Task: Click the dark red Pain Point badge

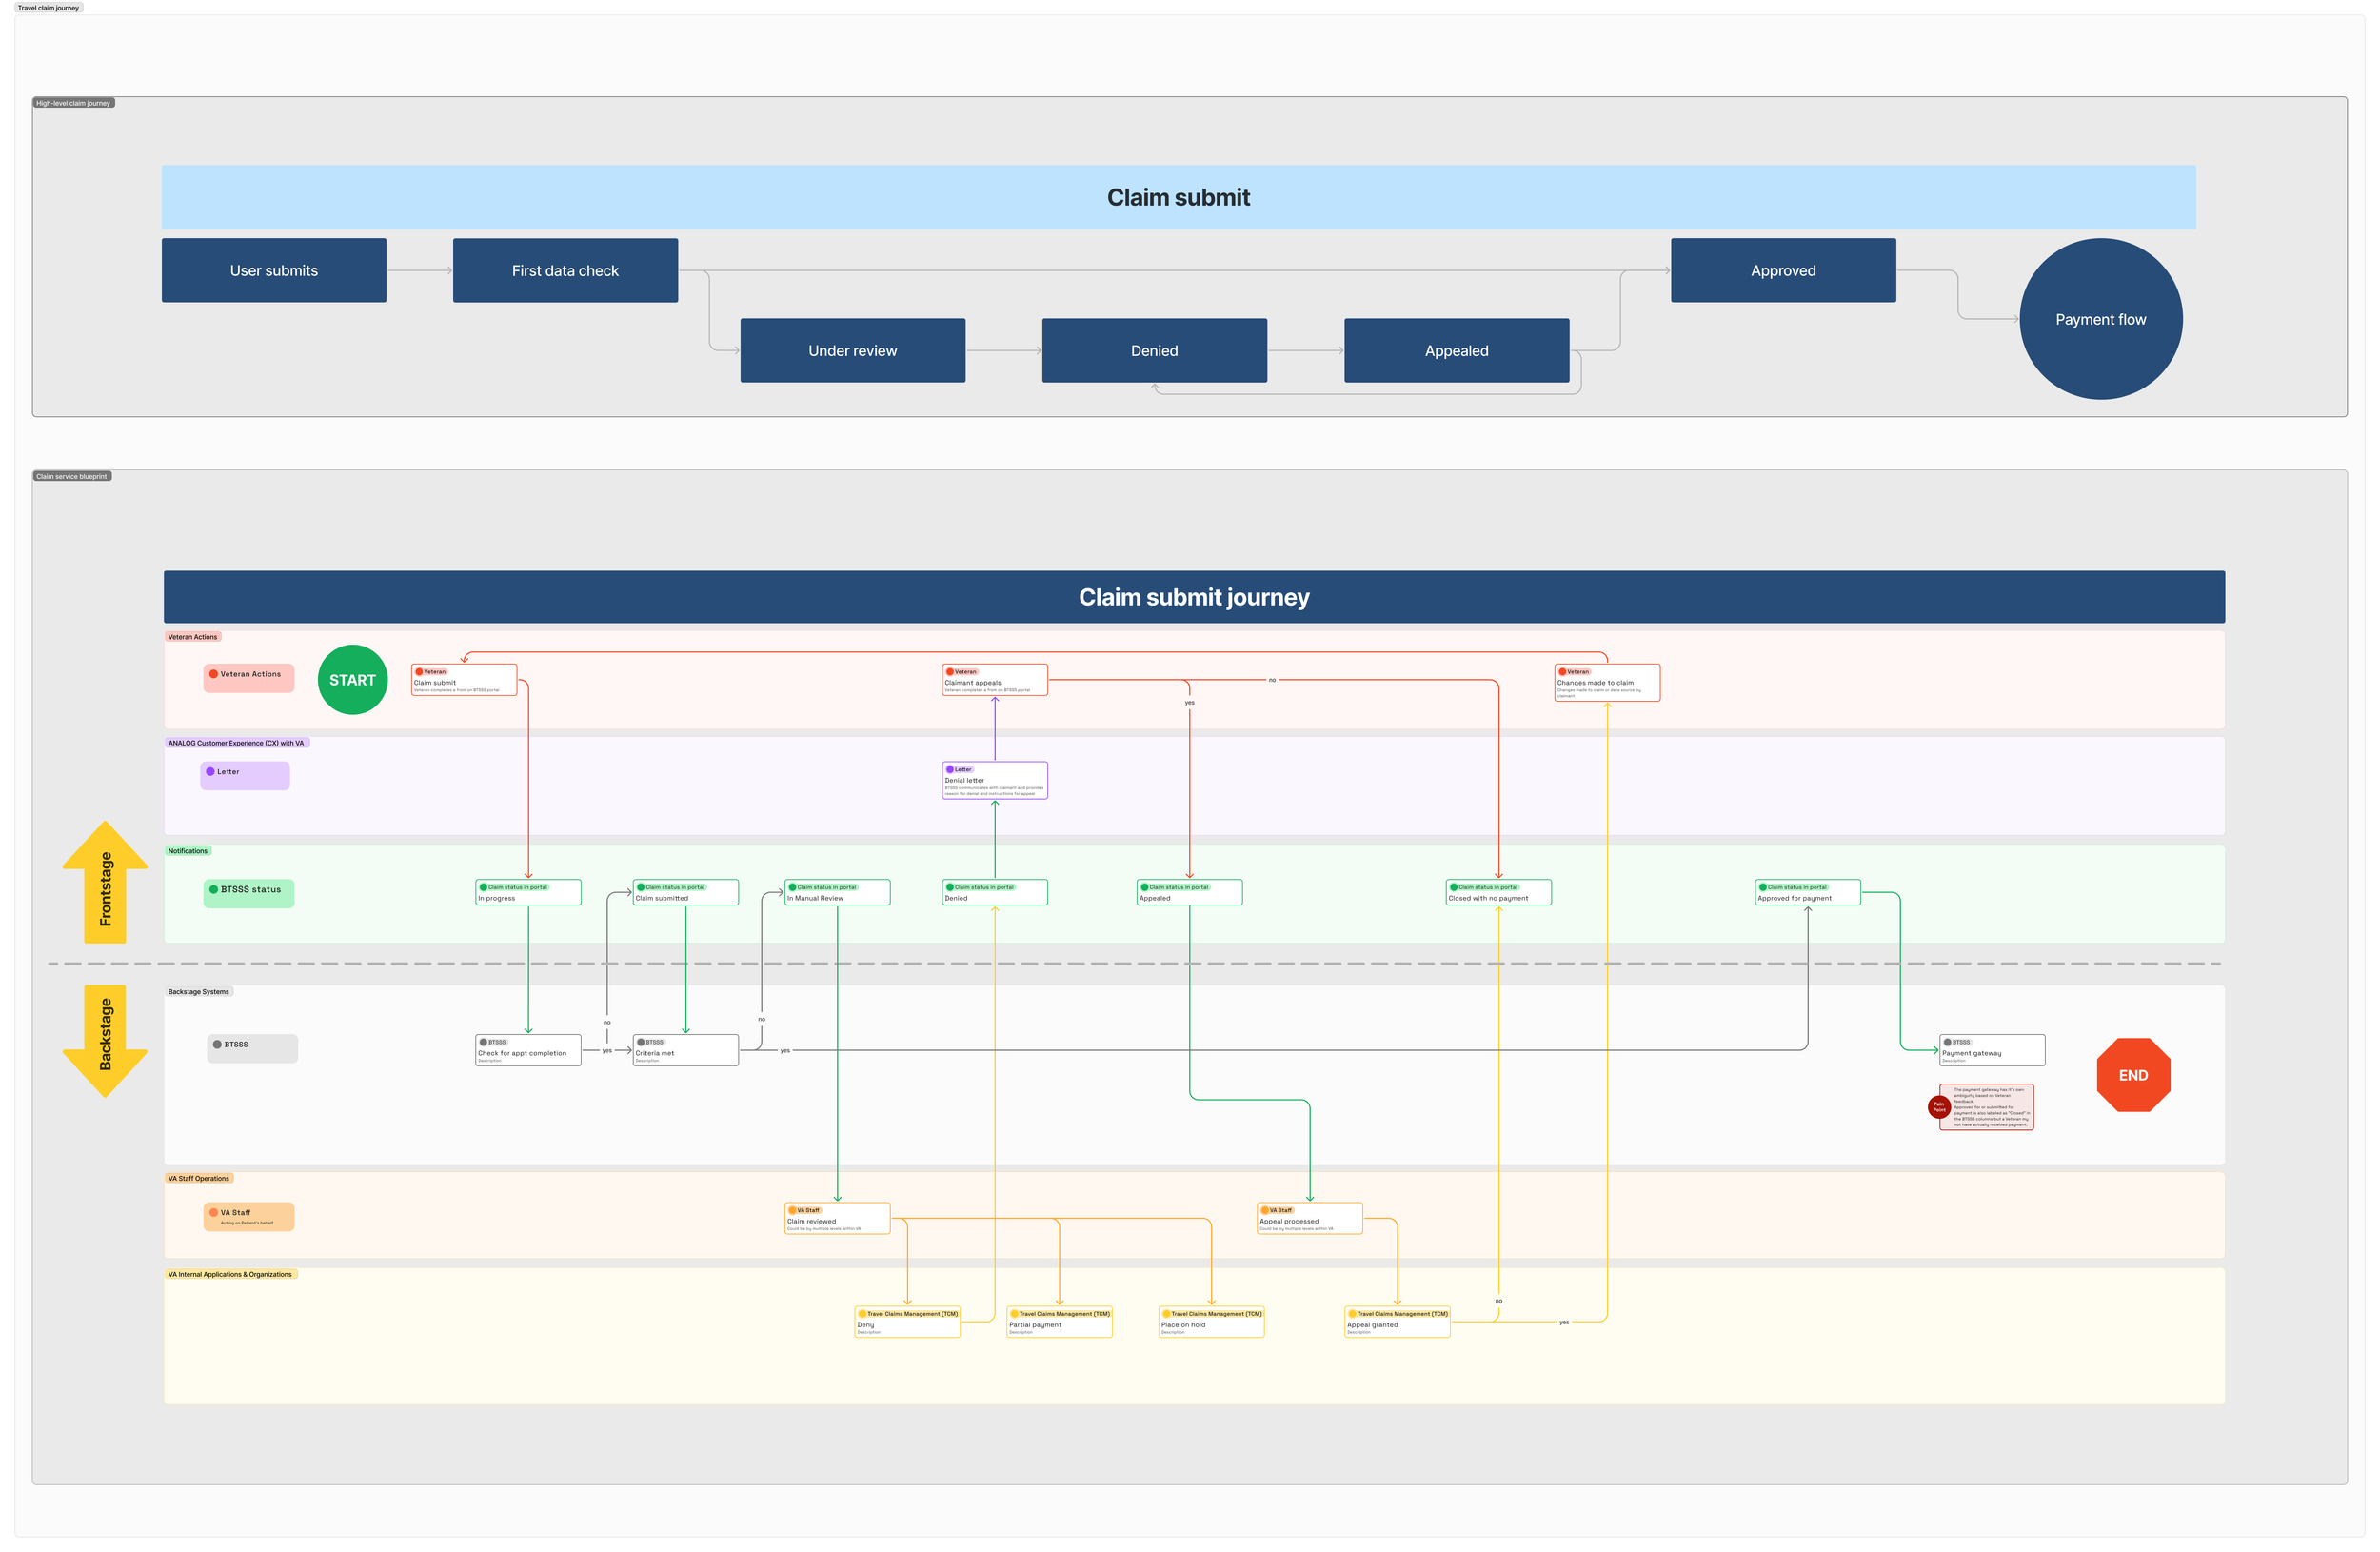Action: [1938, 1107]
